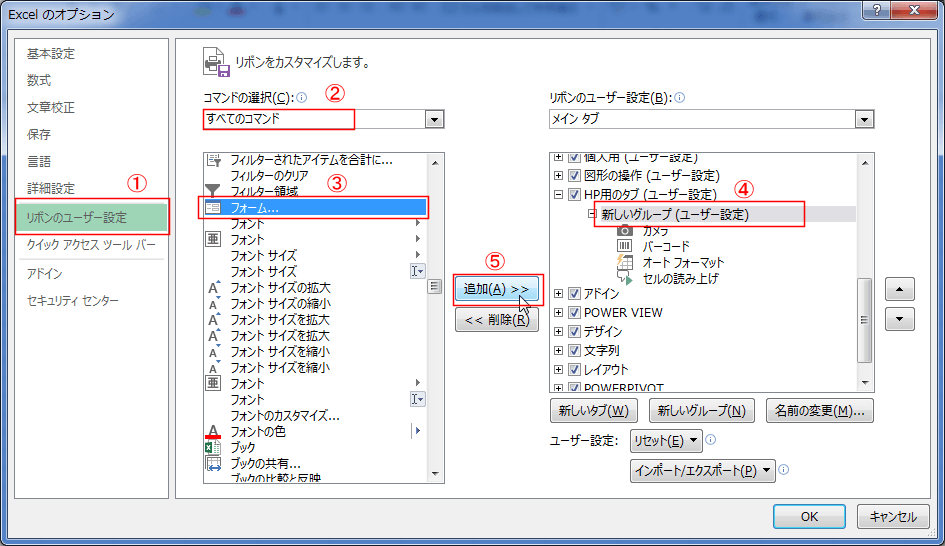Click the camera icon next to カメラ
This screenshot has height=546, width=945.
(624, 230)
